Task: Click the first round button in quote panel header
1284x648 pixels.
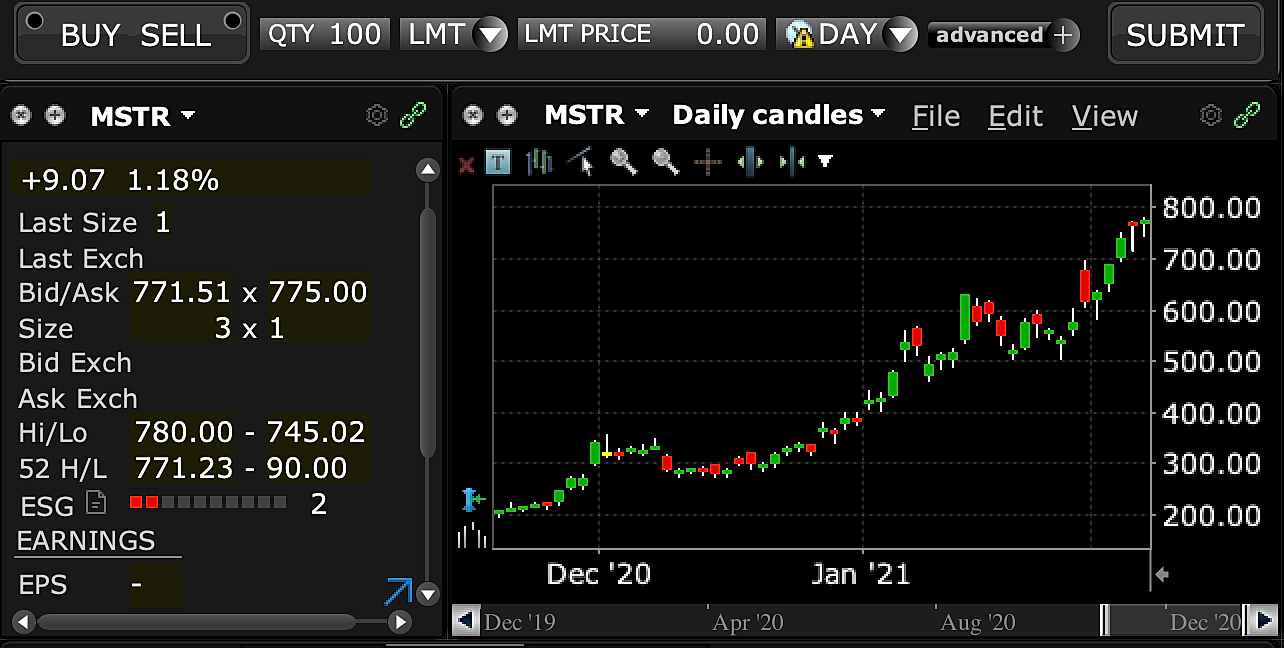Action: pyautogui.click(x=22, y=116)
